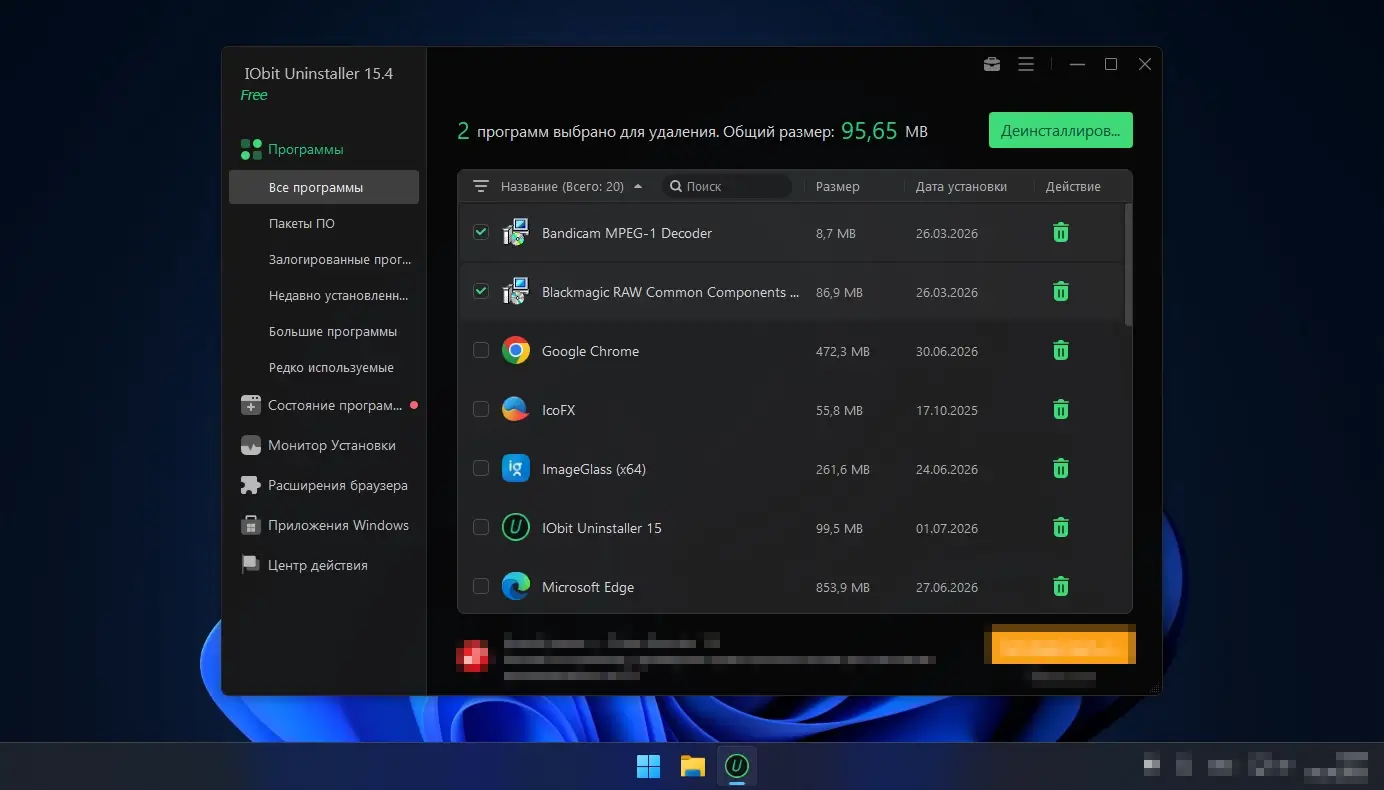Open Расширения браузера label
Viewport: 1384px width, 790px height.
338,486
